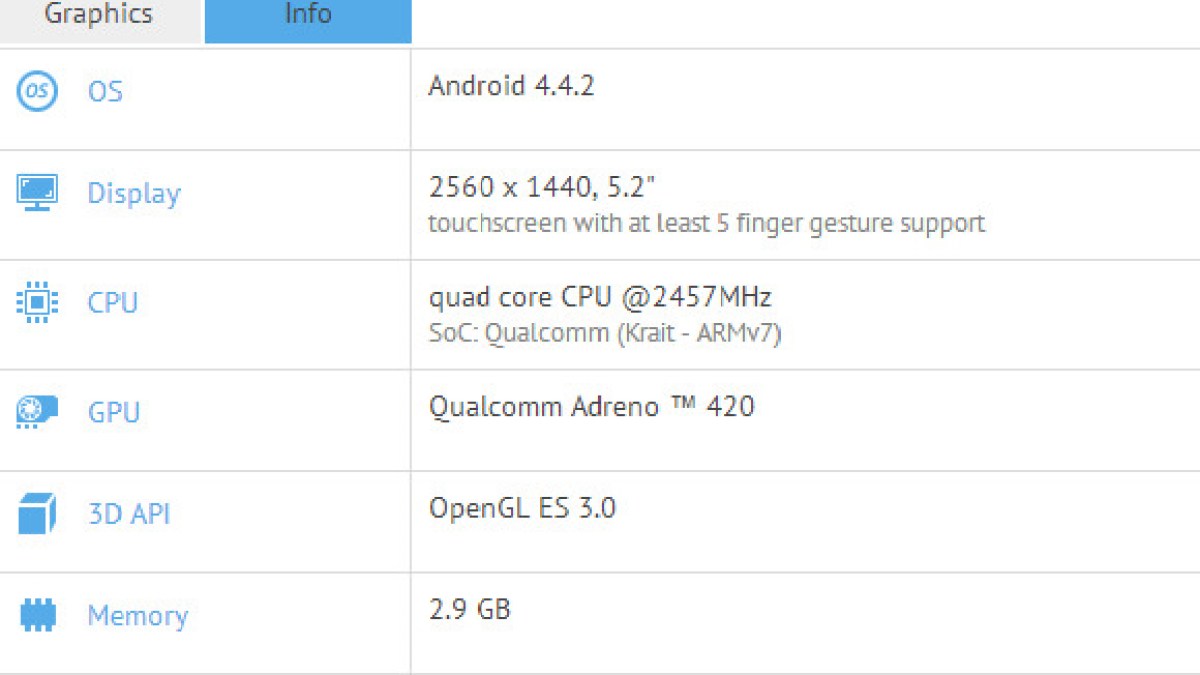Click the OS label
Screen dimensions: 1200x675
tap(105, 92)
